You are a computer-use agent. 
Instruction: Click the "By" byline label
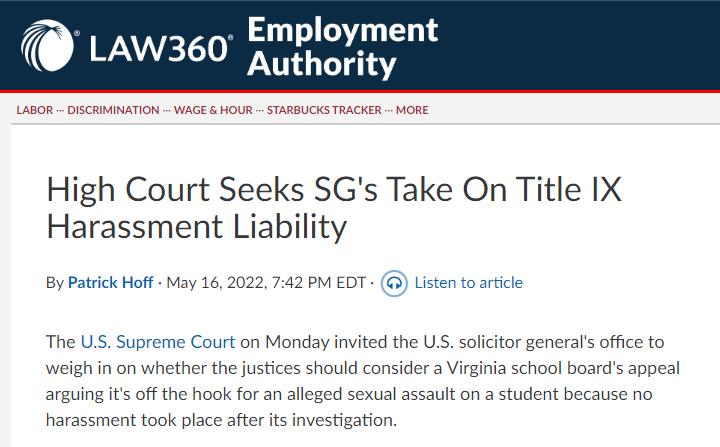pyautogui.click(x=55, y=283)
